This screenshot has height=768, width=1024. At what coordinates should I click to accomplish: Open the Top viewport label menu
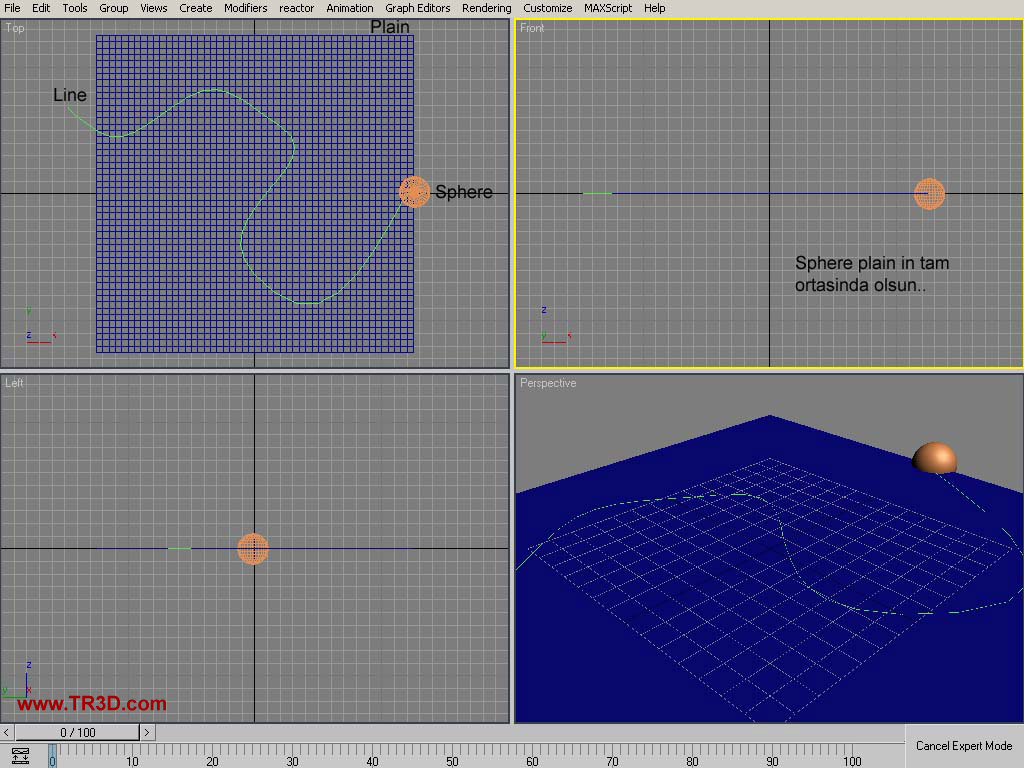click(15, 28)
